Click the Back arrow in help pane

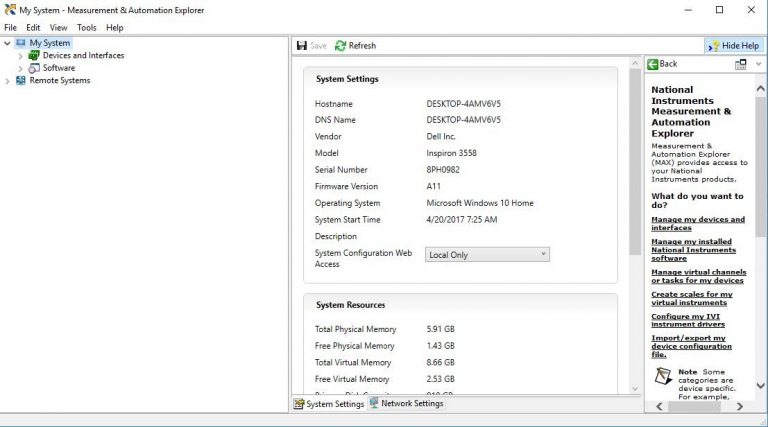point(652,64)
